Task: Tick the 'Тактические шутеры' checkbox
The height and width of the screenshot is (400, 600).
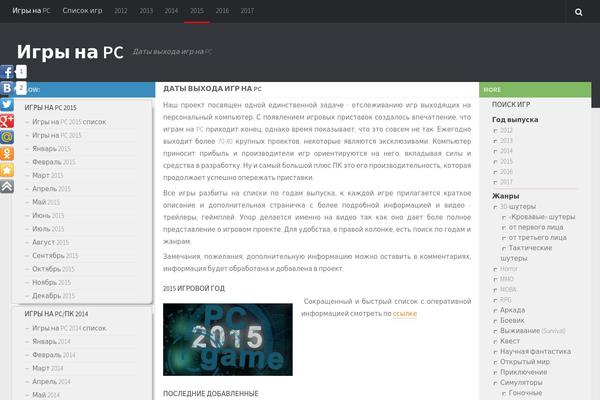Action: pos(504,248)
